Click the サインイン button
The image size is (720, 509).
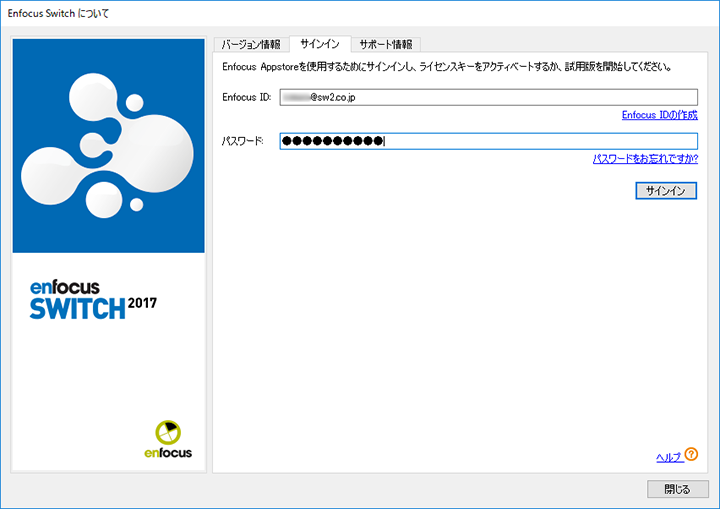(666, 191)
